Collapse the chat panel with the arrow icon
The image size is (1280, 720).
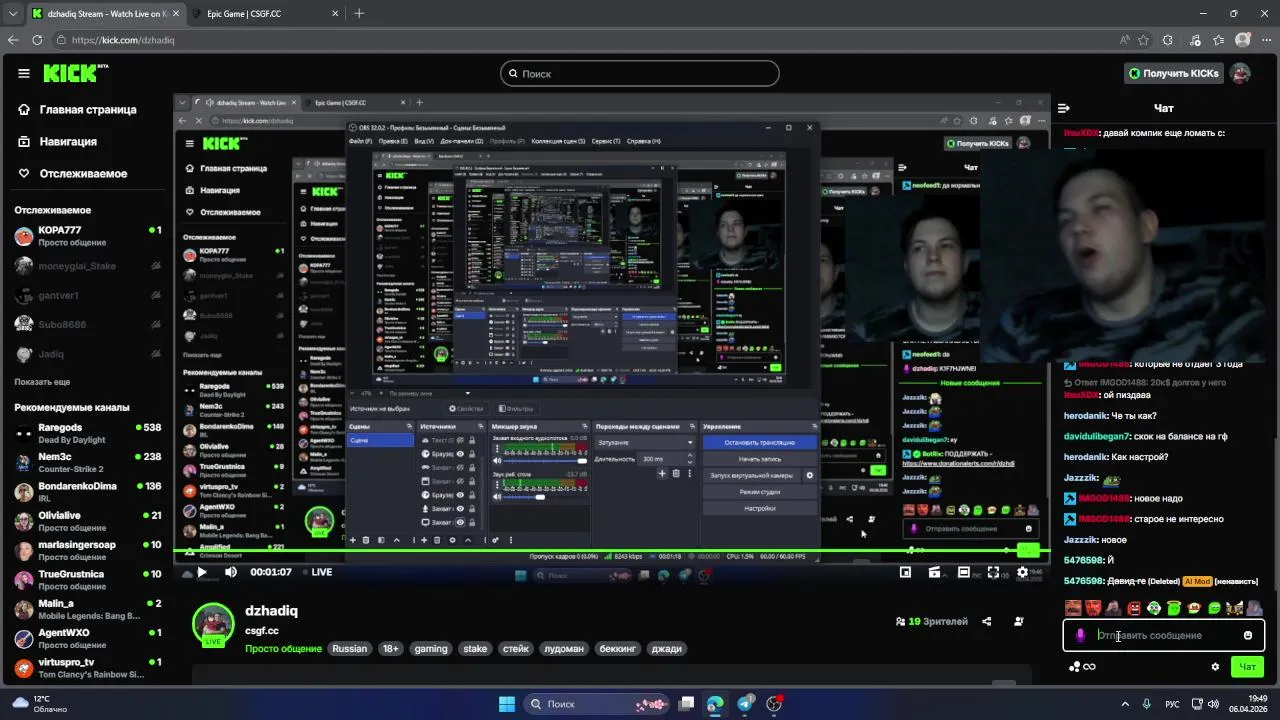(x=1064, y=108)
